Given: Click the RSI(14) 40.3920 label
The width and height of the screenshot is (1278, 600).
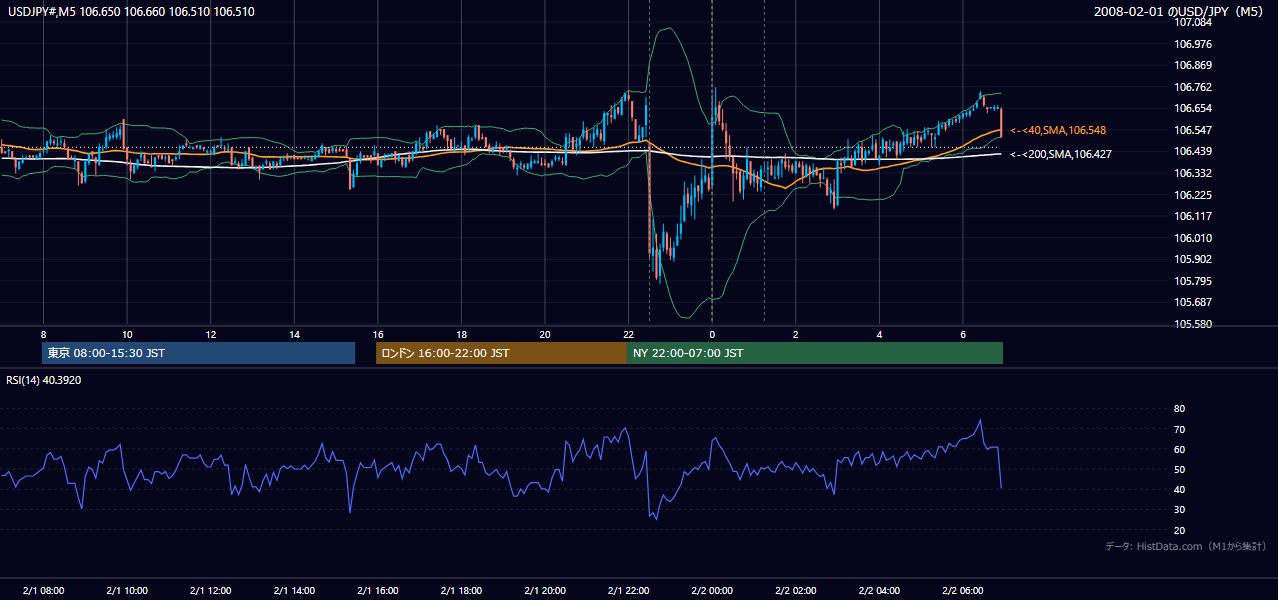Looking at the screenshot, I should tap(43, 379).
